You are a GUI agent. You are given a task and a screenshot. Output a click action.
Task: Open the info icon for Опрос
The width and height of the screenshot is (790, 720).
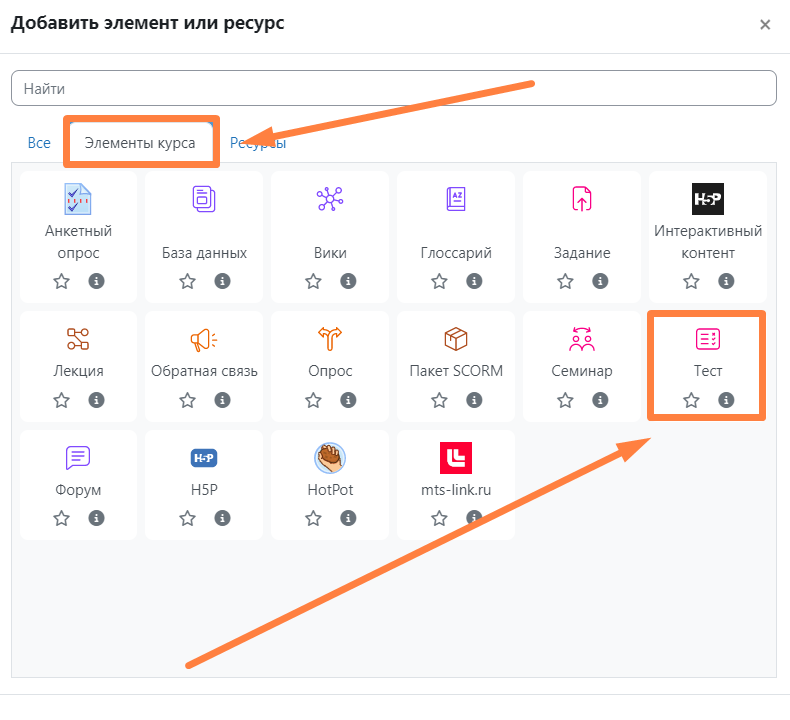348,400
